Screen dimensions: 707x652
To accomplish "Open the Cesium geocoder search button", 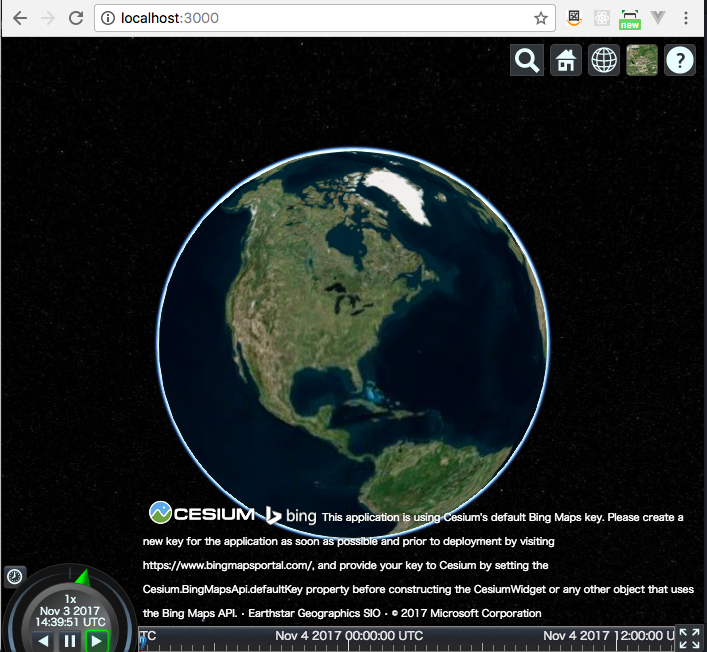I will (527, 60).
